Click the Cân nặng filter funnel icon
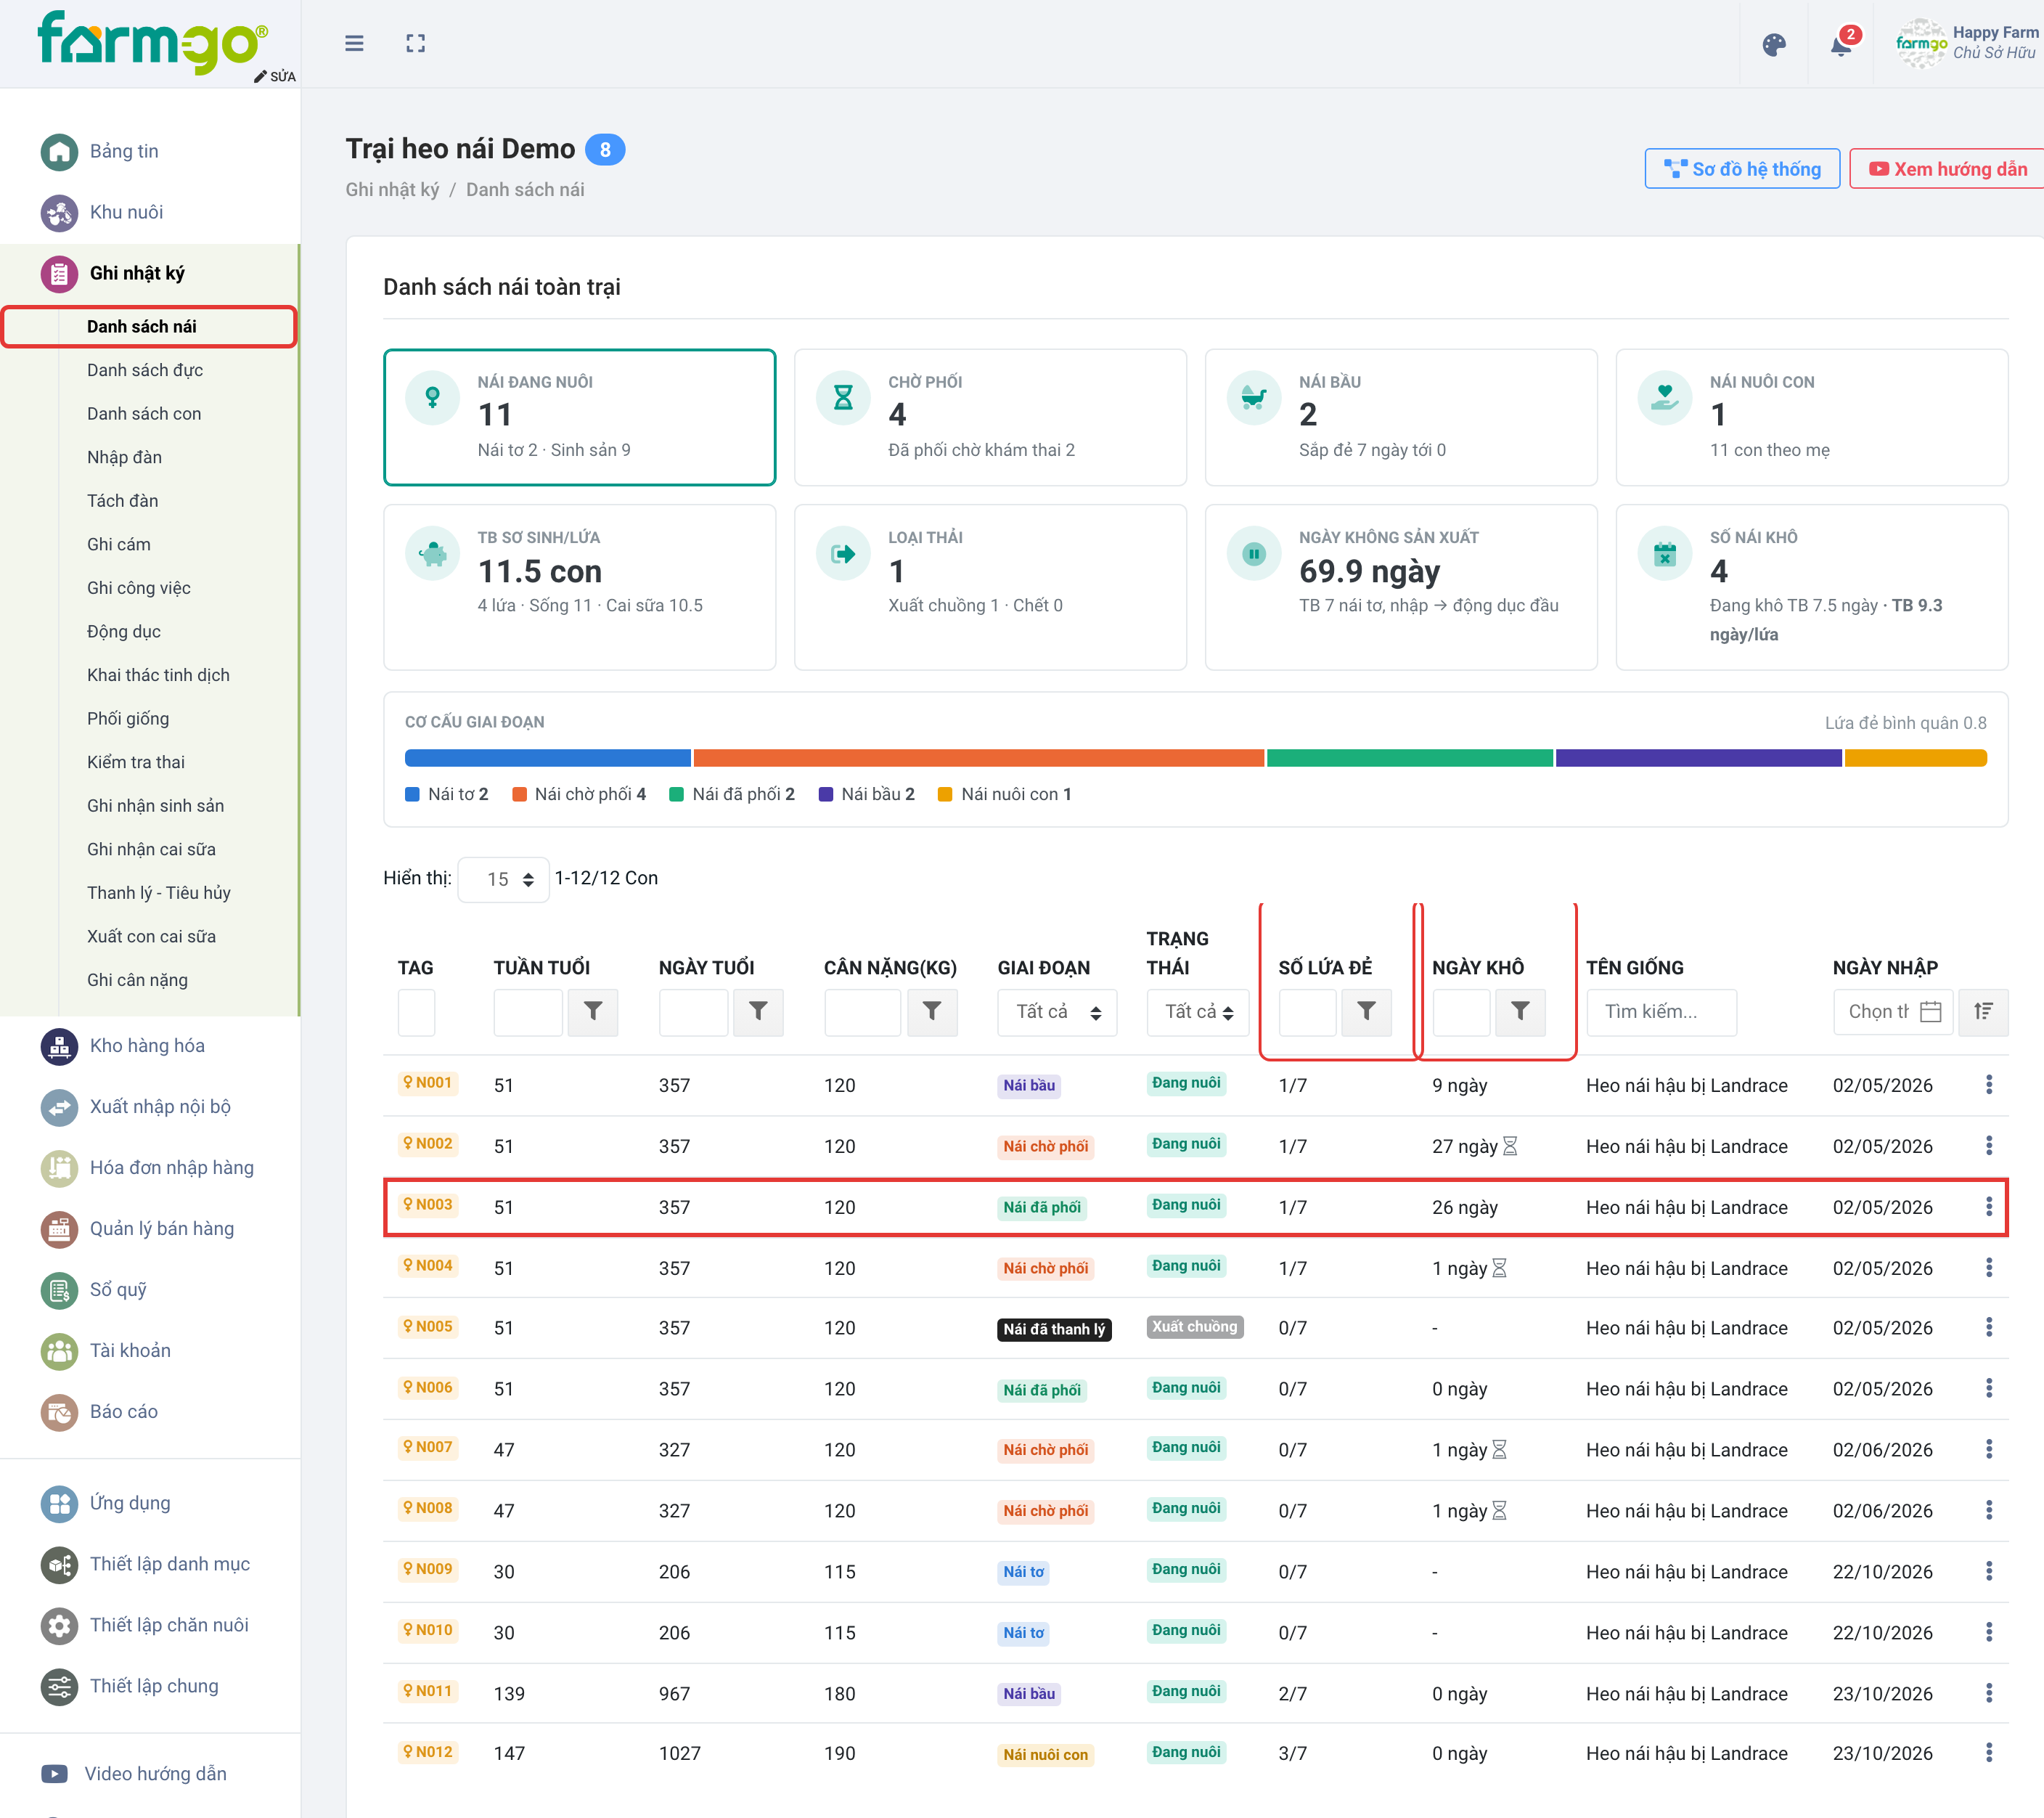 point(932,1012)
